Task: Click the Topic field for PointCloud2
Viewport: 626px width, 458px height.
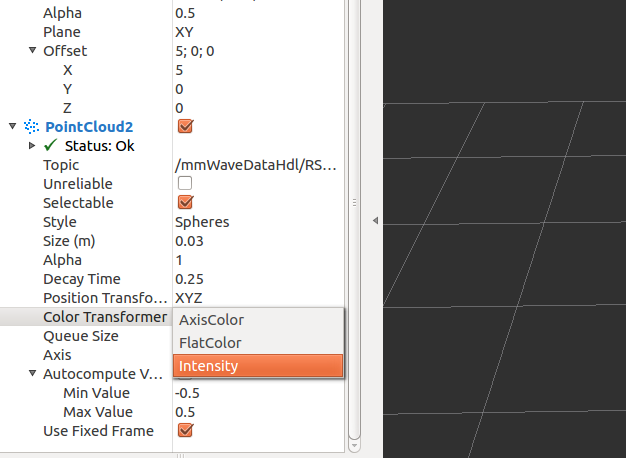Action: (x=254, y=165)
